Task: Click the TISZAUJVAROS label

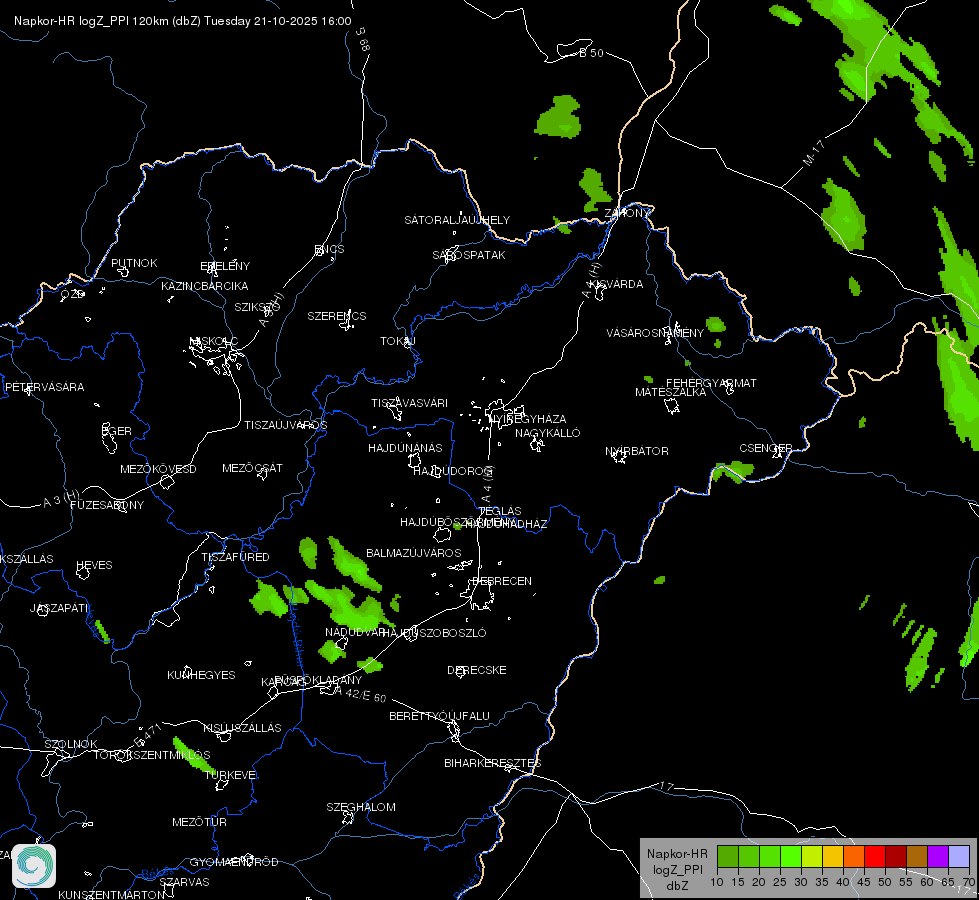Action: (285, 425)
